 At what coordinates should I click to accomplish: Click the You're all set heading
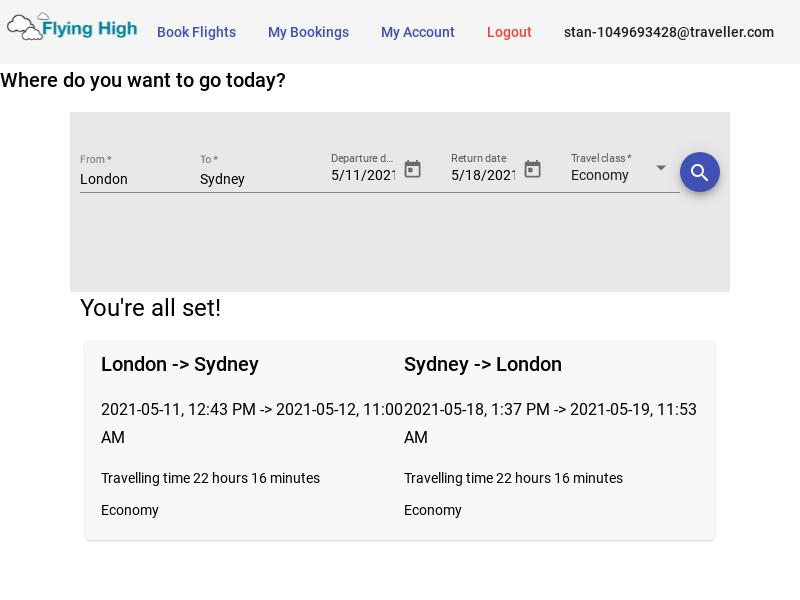pos(151,308)
